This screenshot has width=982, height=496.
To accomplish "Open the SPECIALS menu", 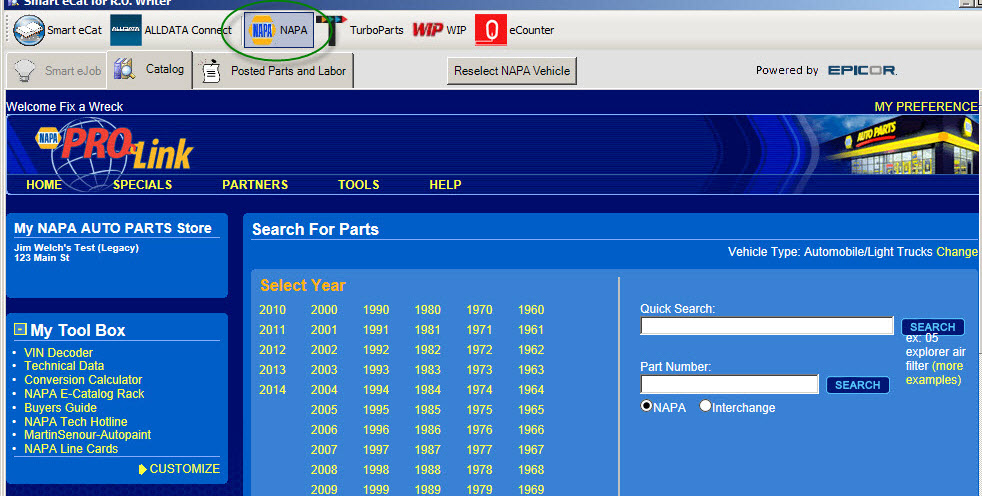I will (142, 185).
